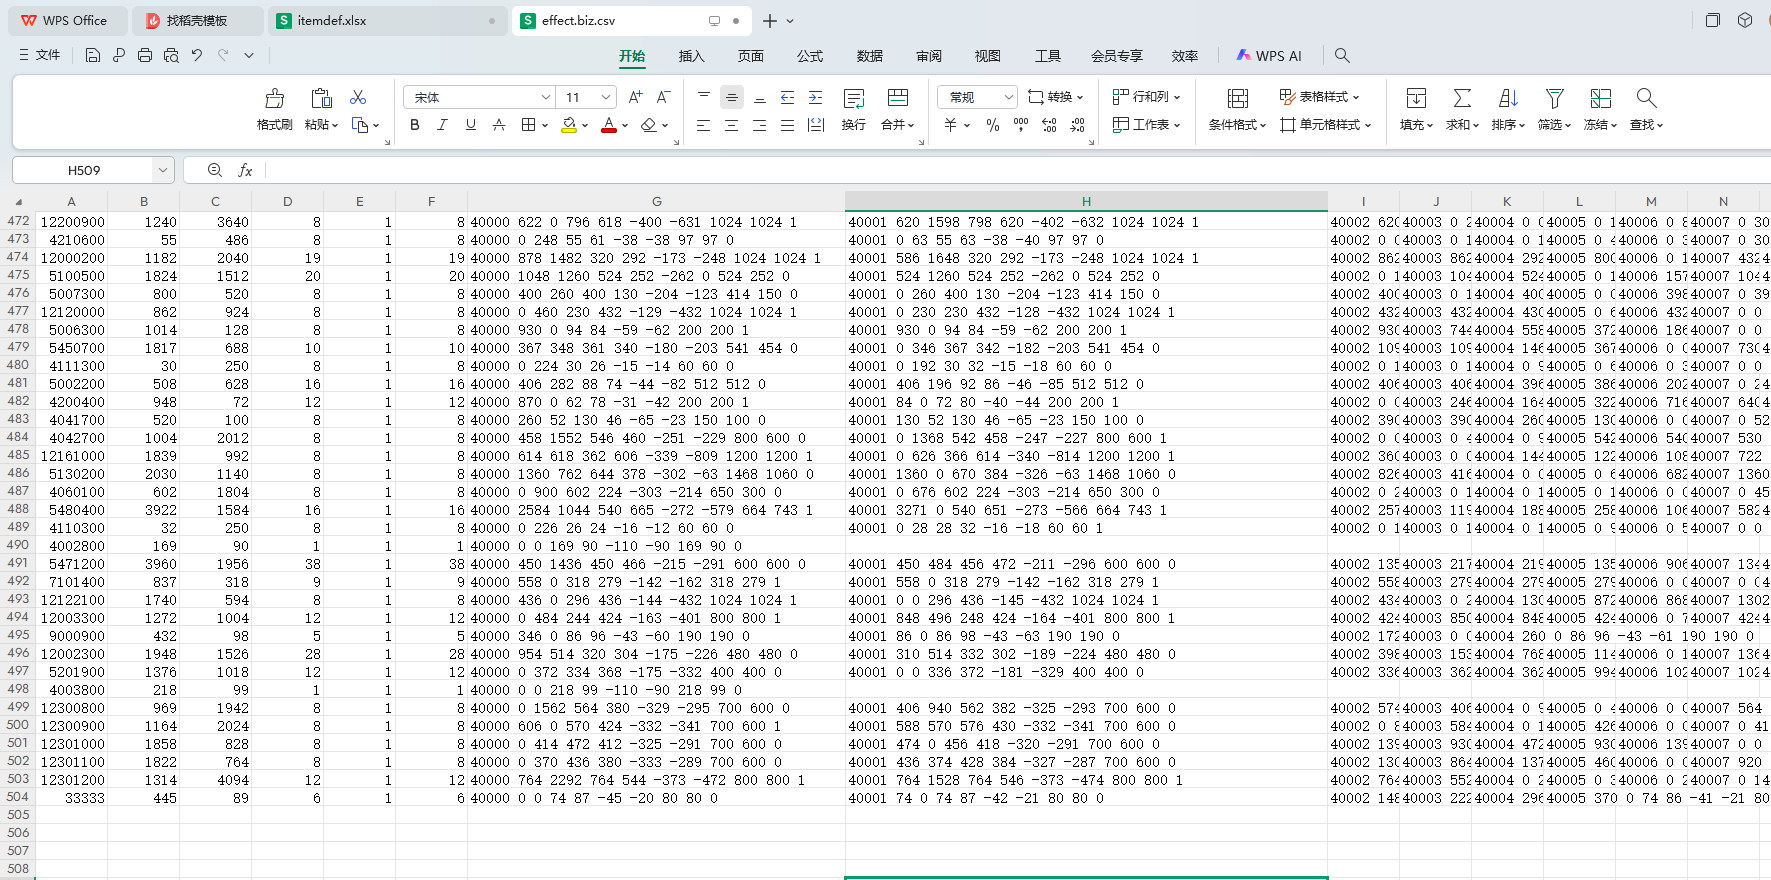This screenshot has height=880, width=1771.
Task: Expand the Paste (粘贴) options arrow
Action: (335, 126)
